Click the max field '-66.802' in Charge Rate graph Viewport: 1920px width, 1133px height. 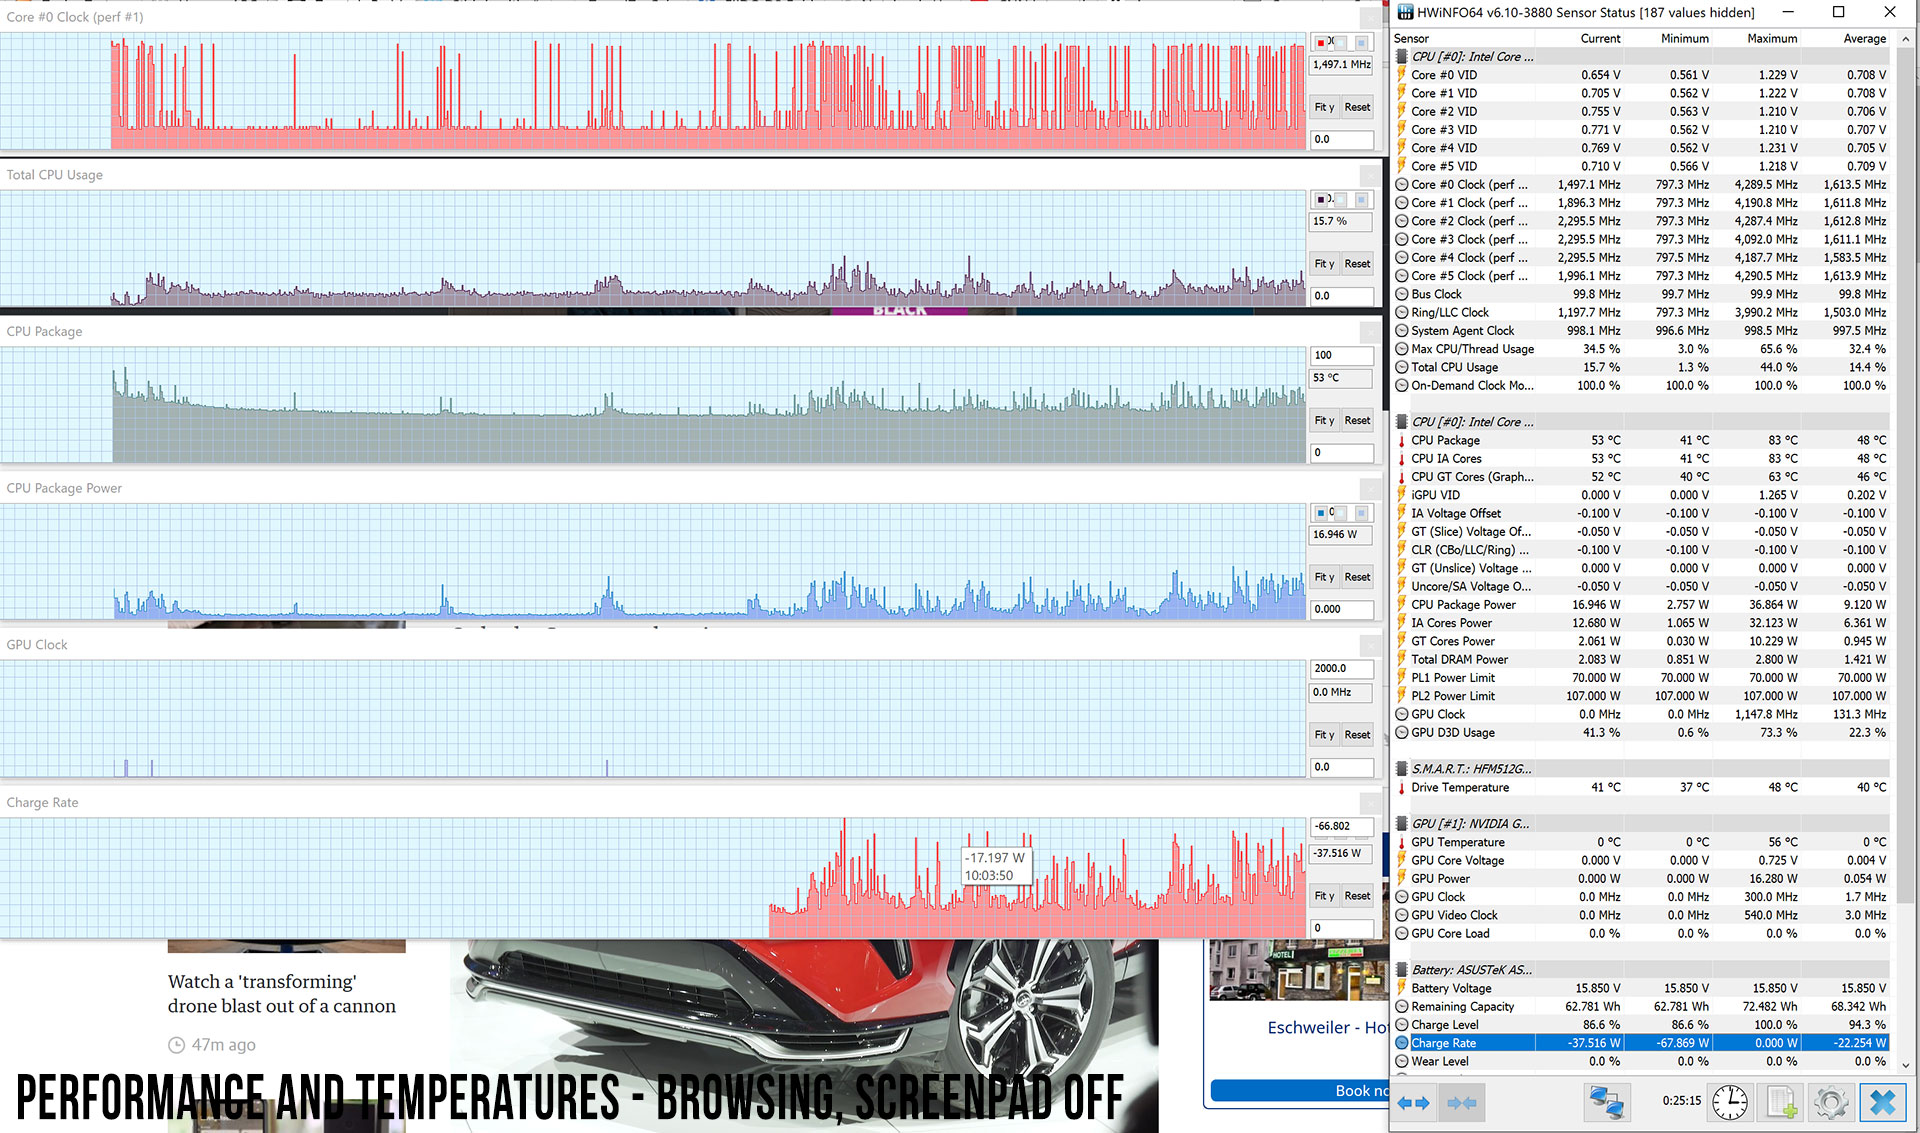coord(1342,826)
